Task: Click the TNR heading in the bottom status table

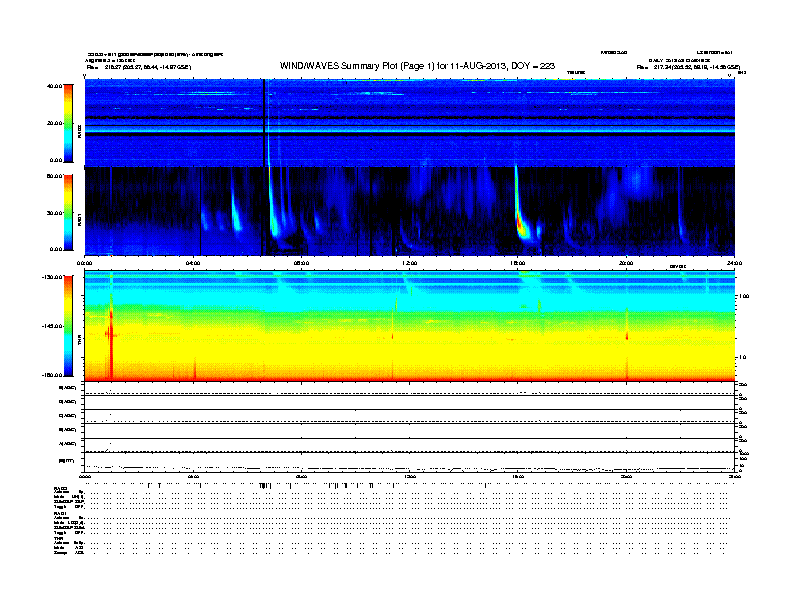Action: pyautogui.click(x=58, y=538)
